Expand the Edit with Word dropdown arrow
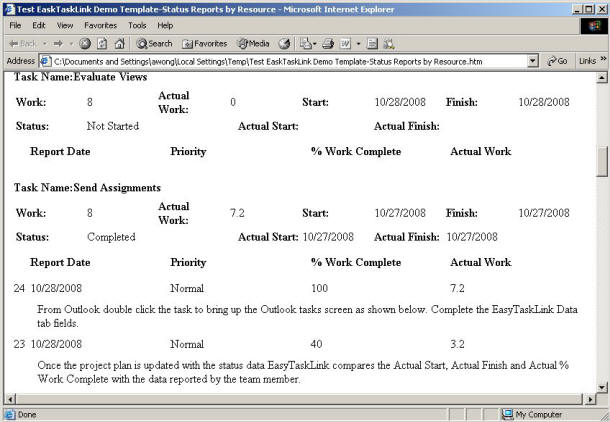 click(x=358, y=44)
